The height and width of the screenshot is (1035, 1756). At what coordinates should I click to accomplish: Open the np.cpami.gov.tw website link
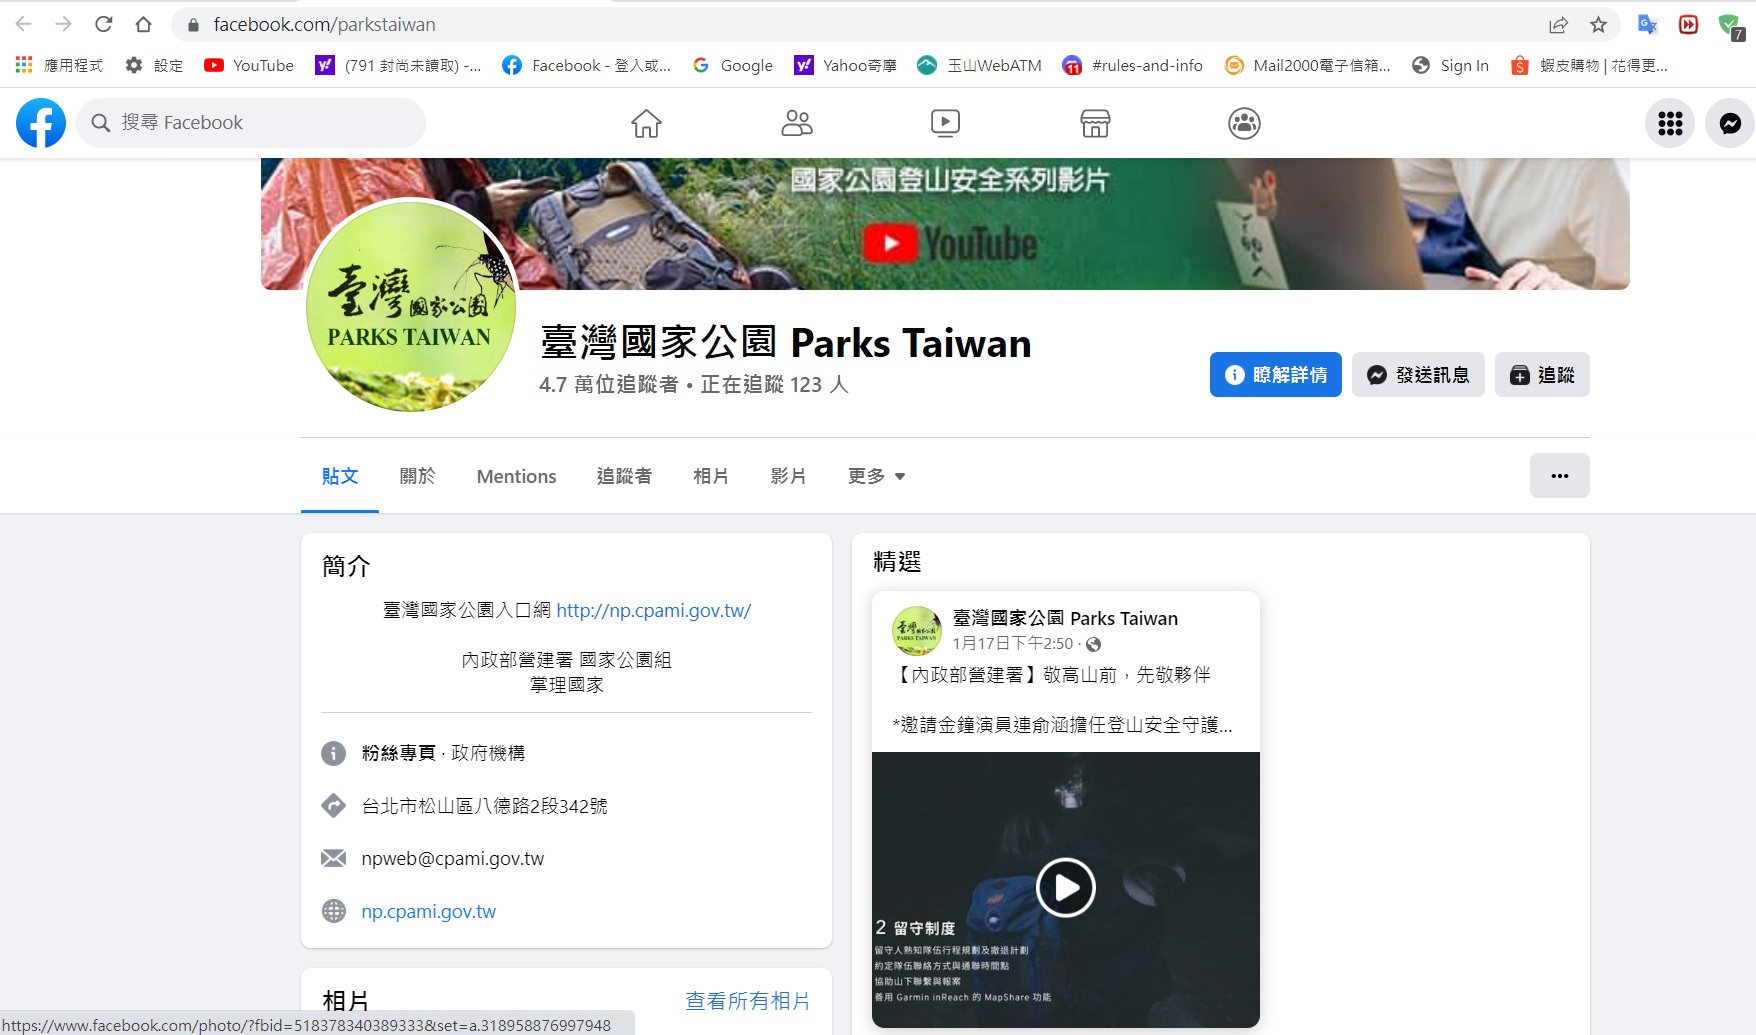[x=428, y=911]
